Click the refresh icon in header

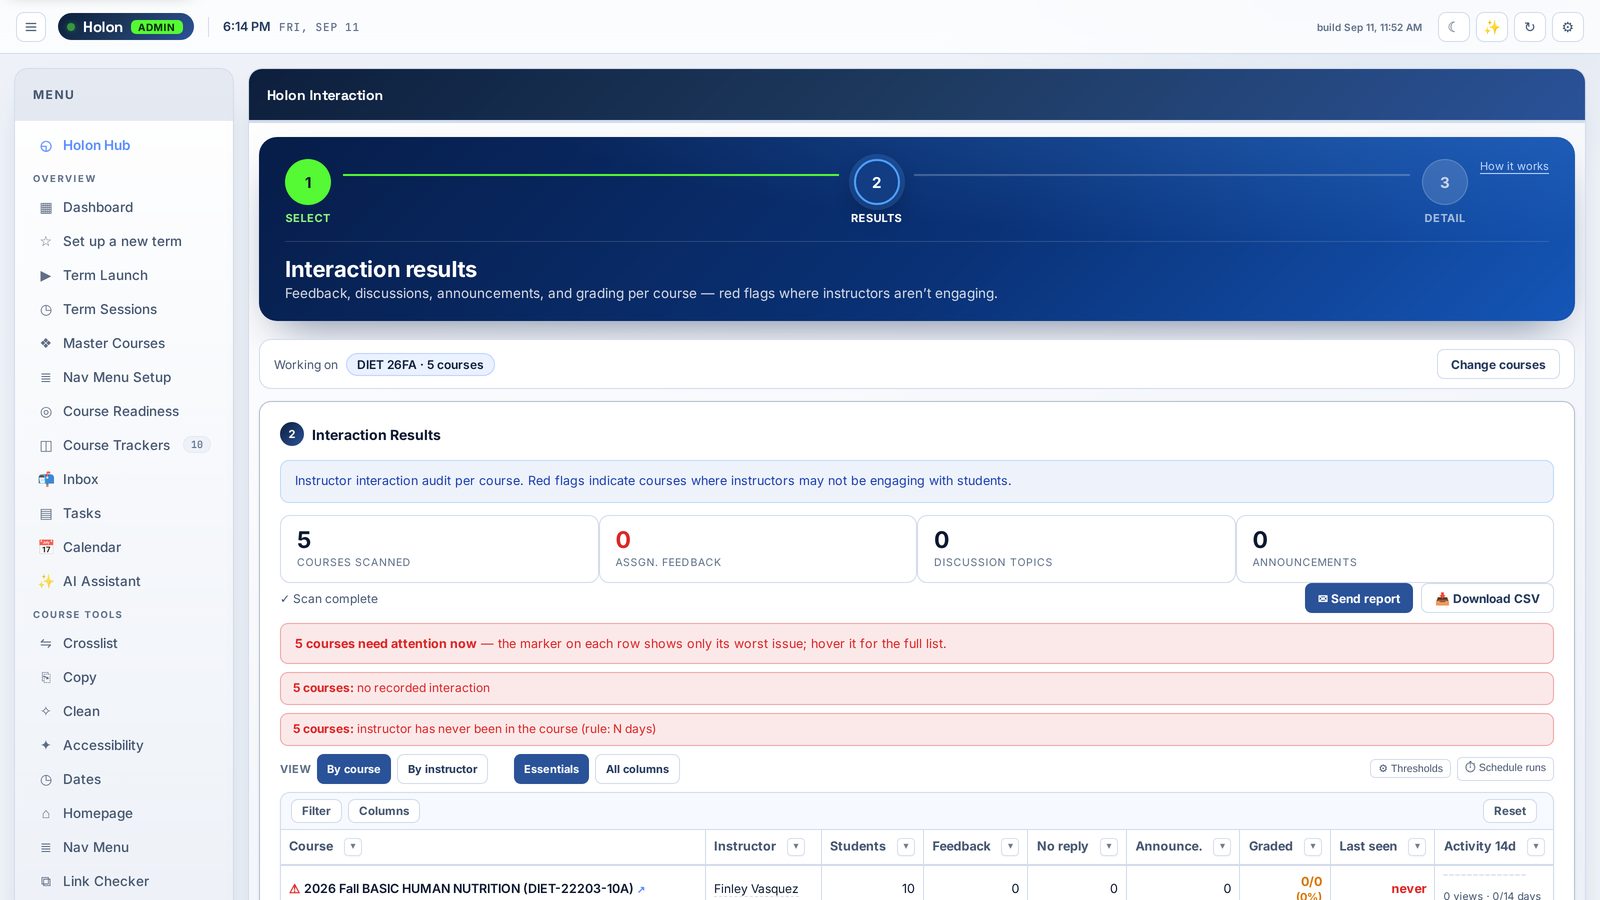[x=1529, y=27]
